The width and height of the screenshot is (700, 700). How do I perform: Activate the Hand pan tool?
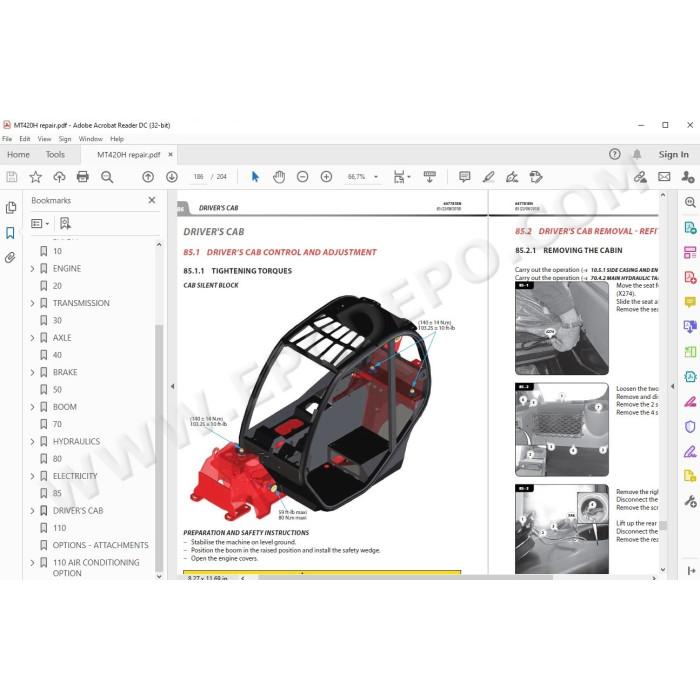point(279,177)
